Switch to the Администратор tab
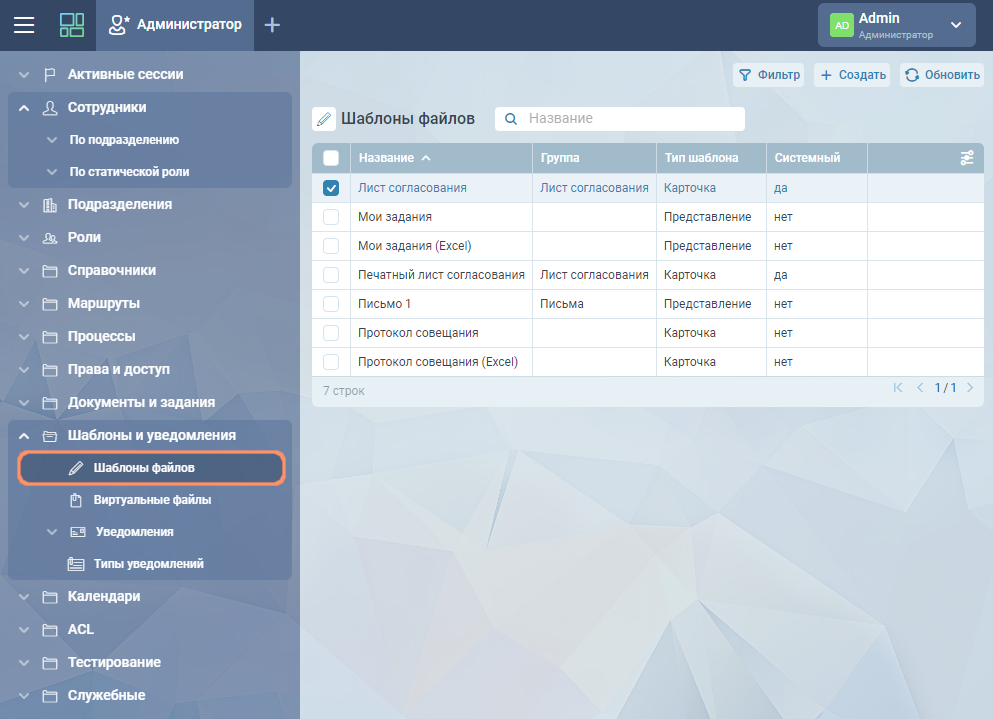993x719 pixels. click(x=175, y=25)
